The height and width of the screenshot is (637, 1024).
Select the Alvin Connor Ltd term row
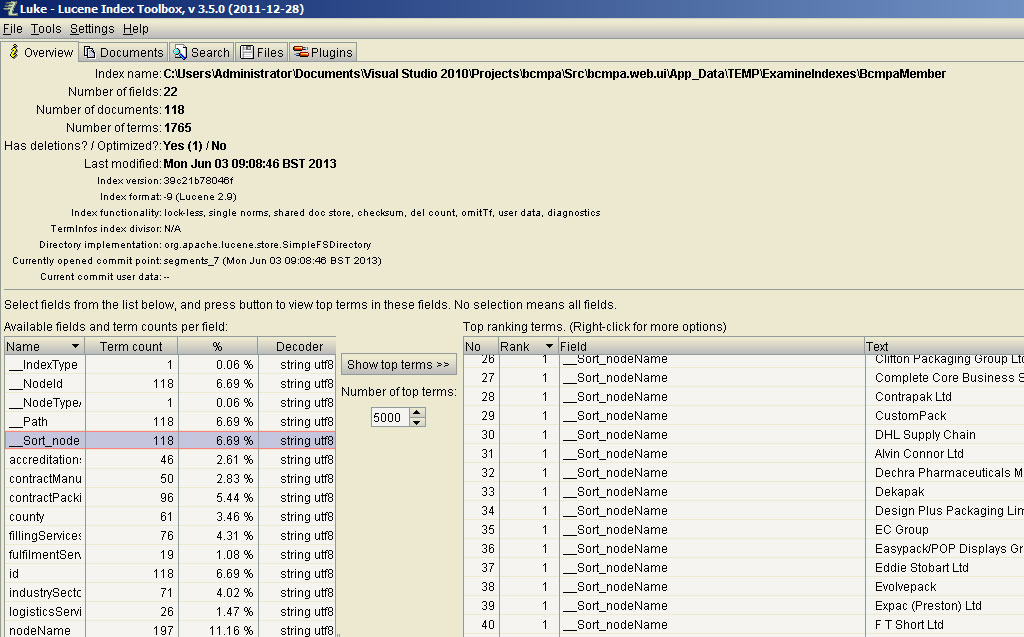click(744, 453)
